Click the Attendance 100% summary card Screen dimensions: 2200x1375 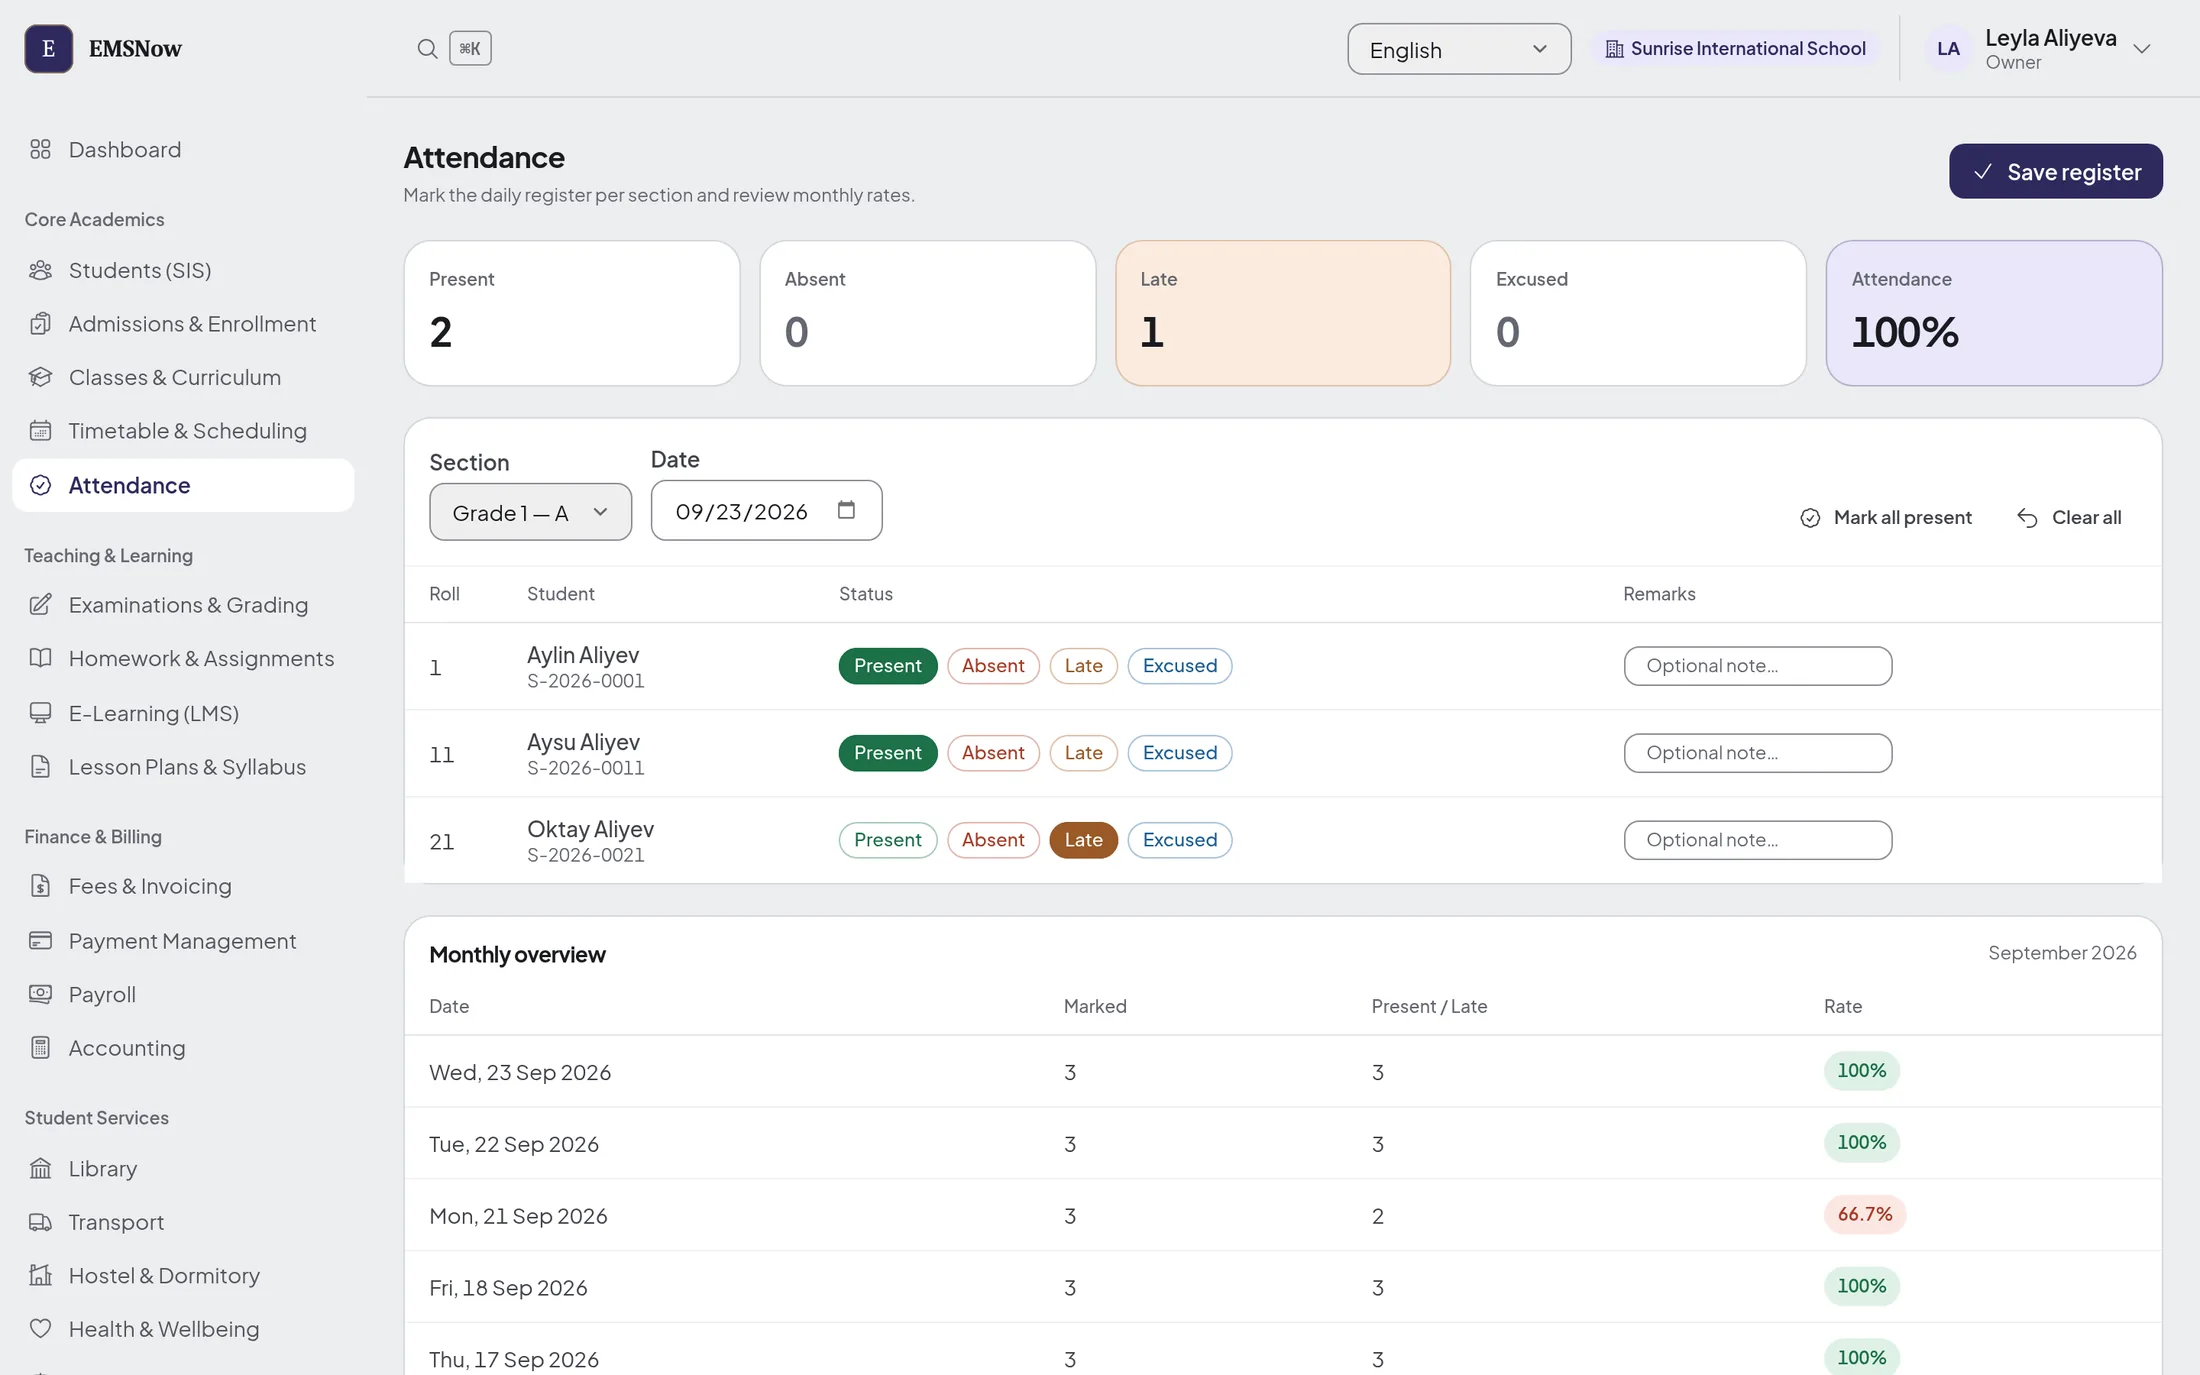pyautogui.click(x=1994, y=313)
